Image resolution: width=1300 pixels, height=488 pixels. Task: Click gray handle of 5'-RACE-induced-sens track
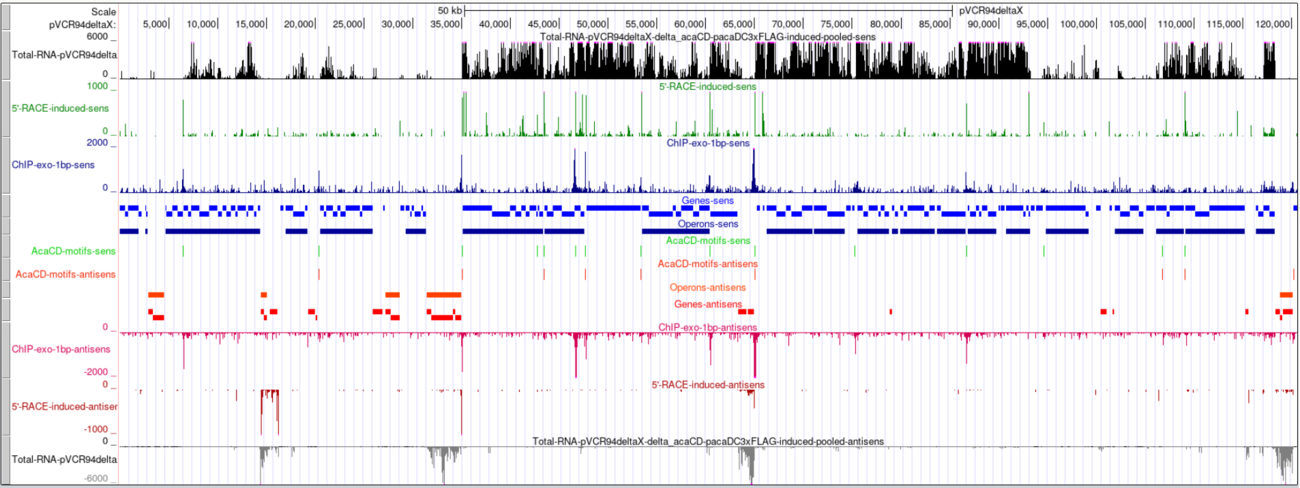(x=5, y=109)
